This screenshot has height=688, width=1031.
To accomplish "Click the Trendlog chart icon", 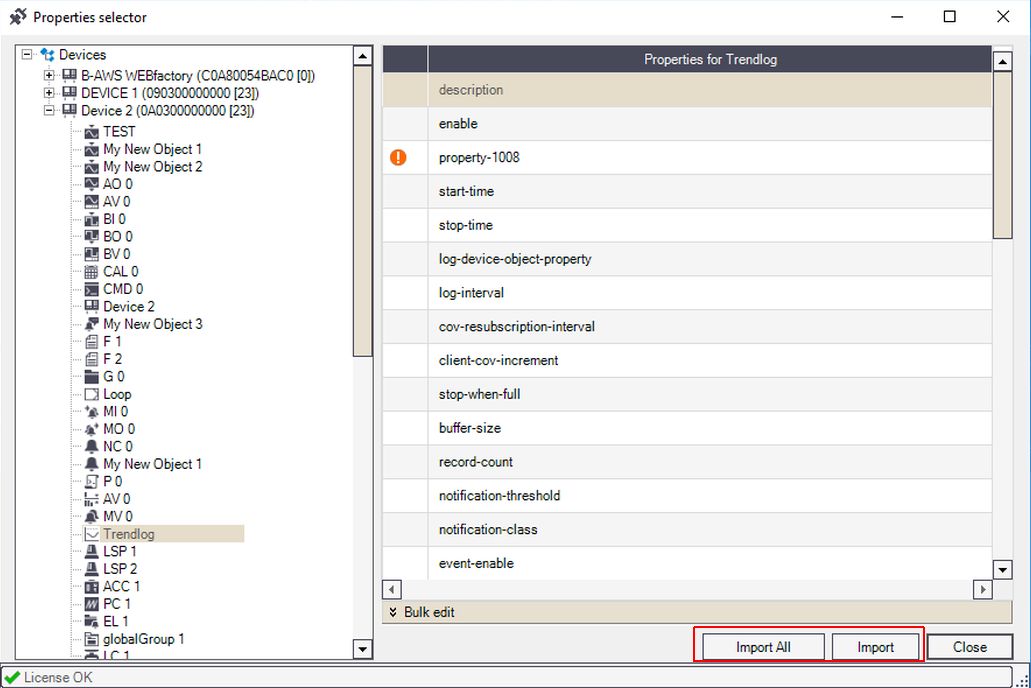I will (x=92, y=534).
